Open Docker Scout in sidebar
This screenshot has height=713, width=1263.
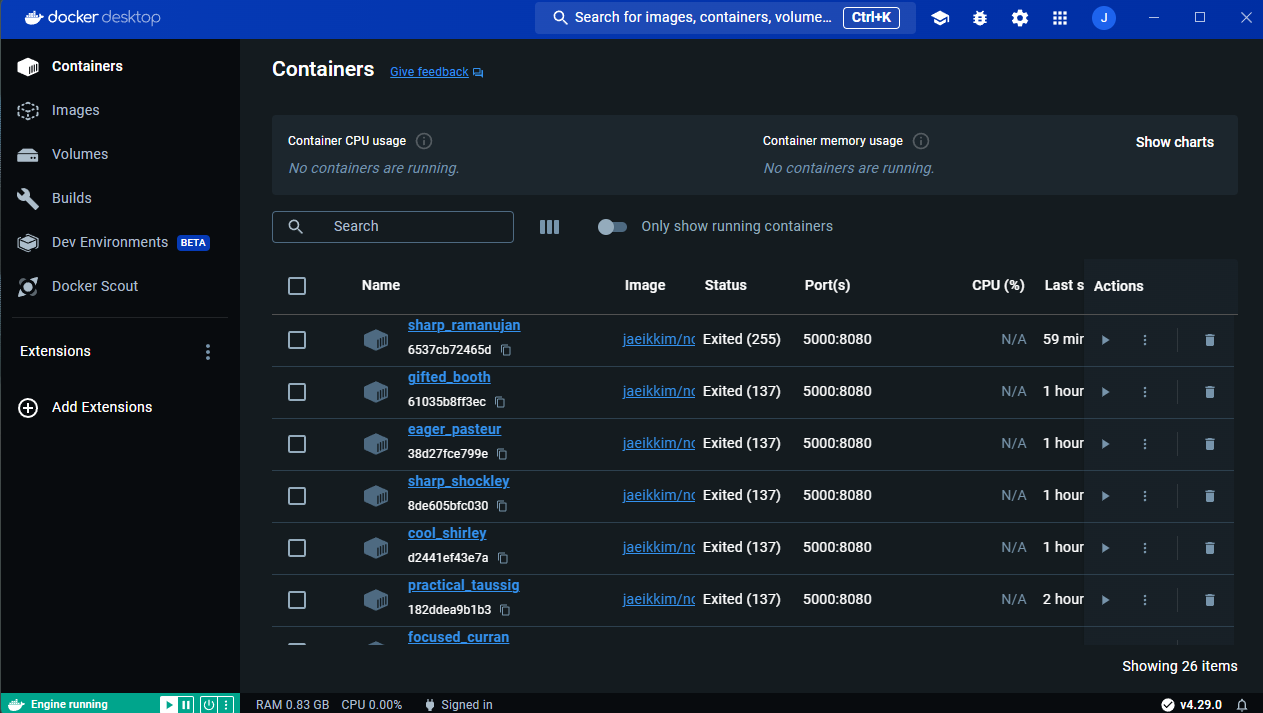click(120, 286)
